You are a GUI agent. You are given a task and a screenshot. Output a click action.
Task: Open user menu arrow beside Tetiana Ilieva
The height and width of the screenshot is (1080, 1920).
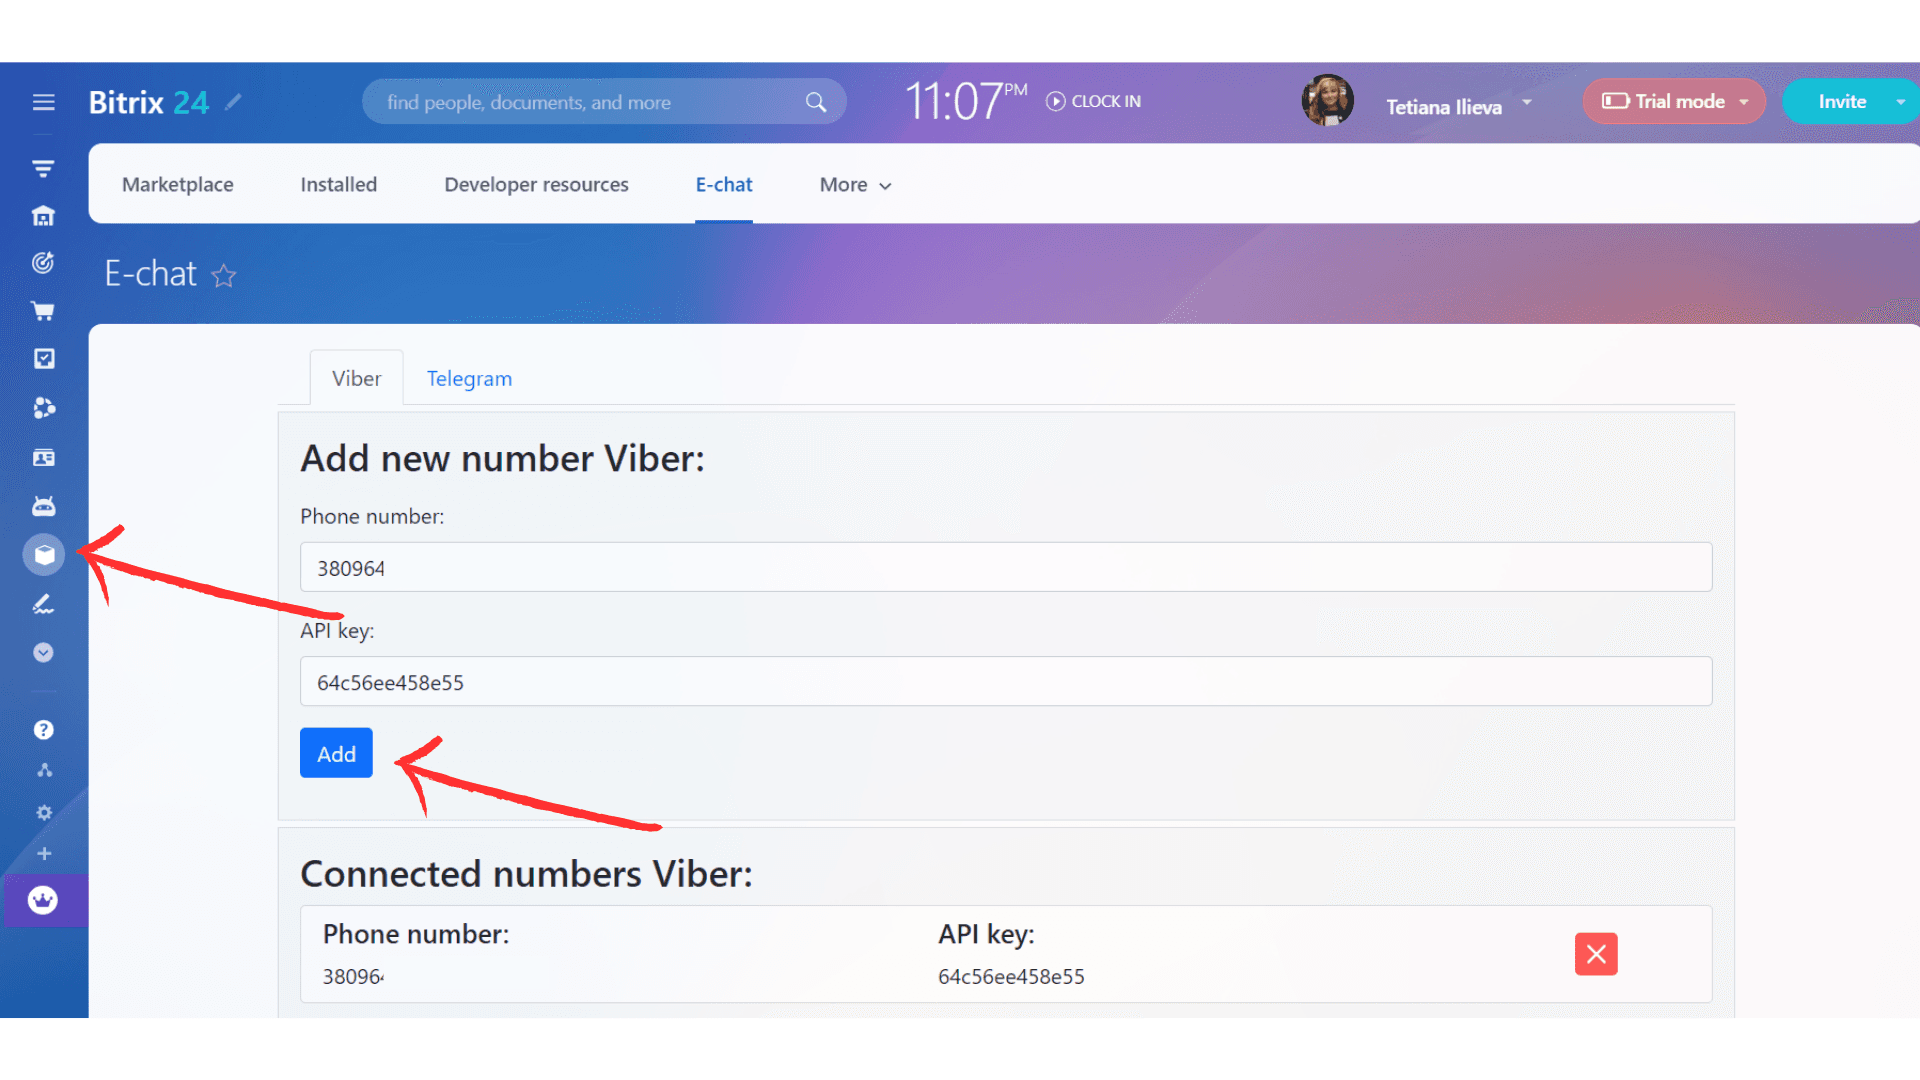(x=1527, y=102)
